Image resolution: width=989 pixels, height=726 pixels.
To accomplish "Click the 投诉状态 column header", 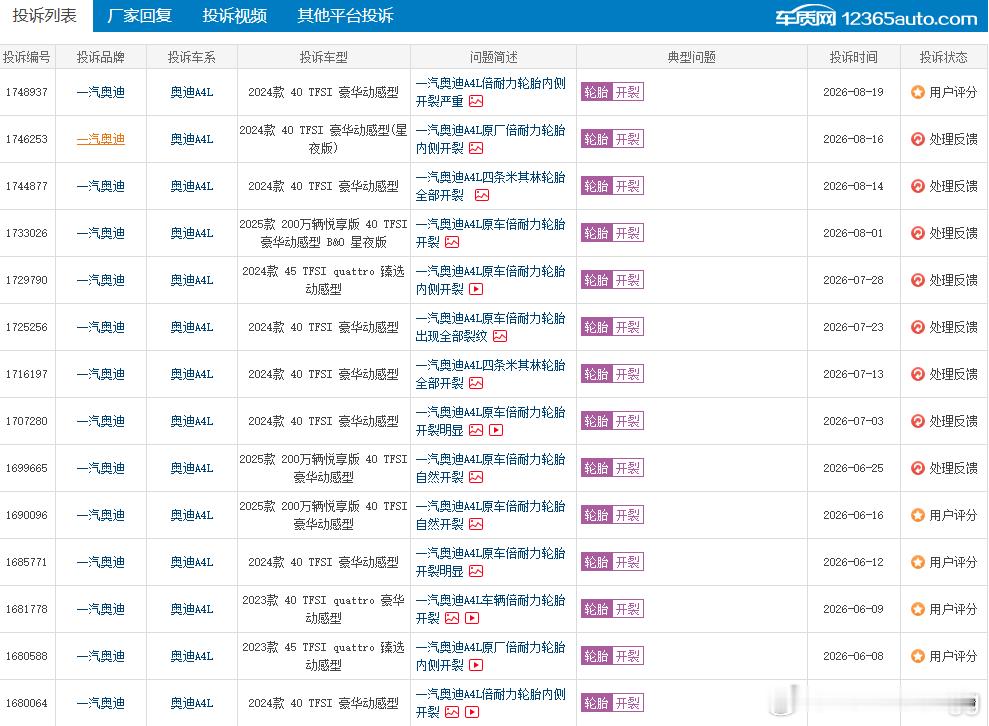I will 944,57.
